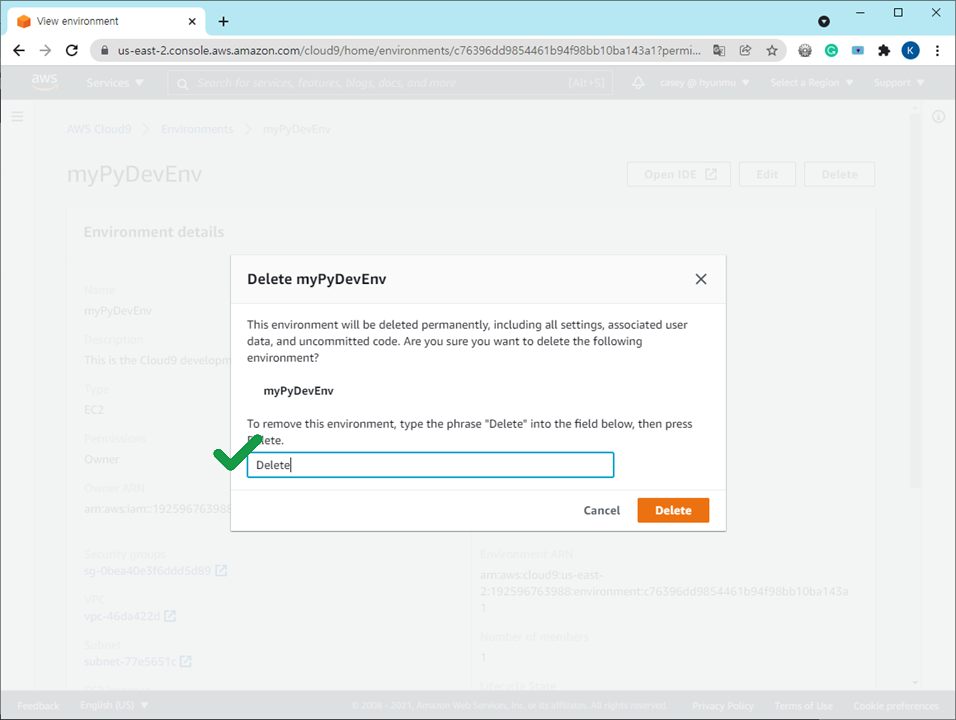This screenshot has height=720, width=956.
Task: Focus the Delete confirmation text field
Action: [430, 465]
